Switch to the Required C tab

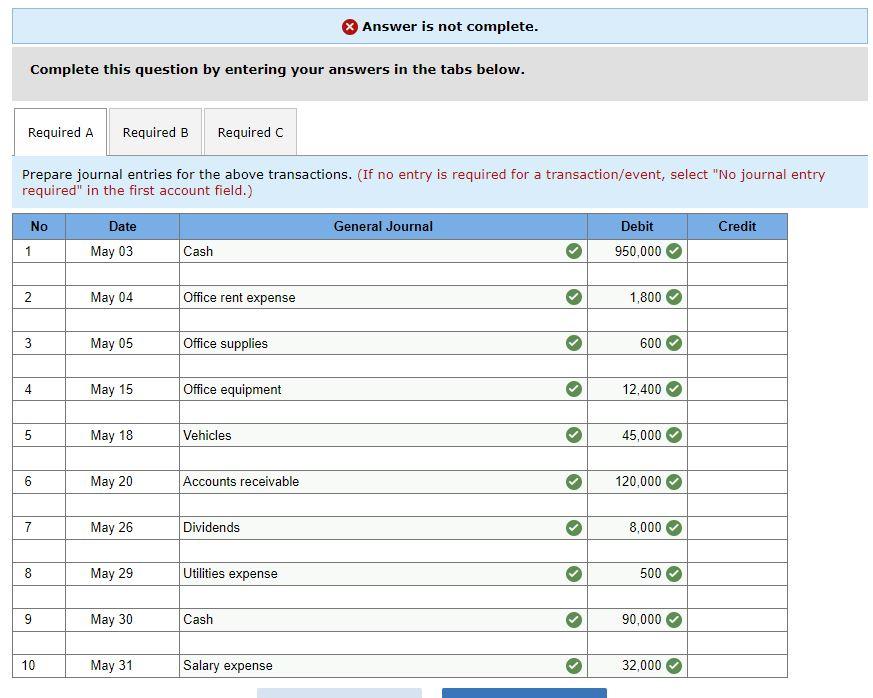click(250, 131)
